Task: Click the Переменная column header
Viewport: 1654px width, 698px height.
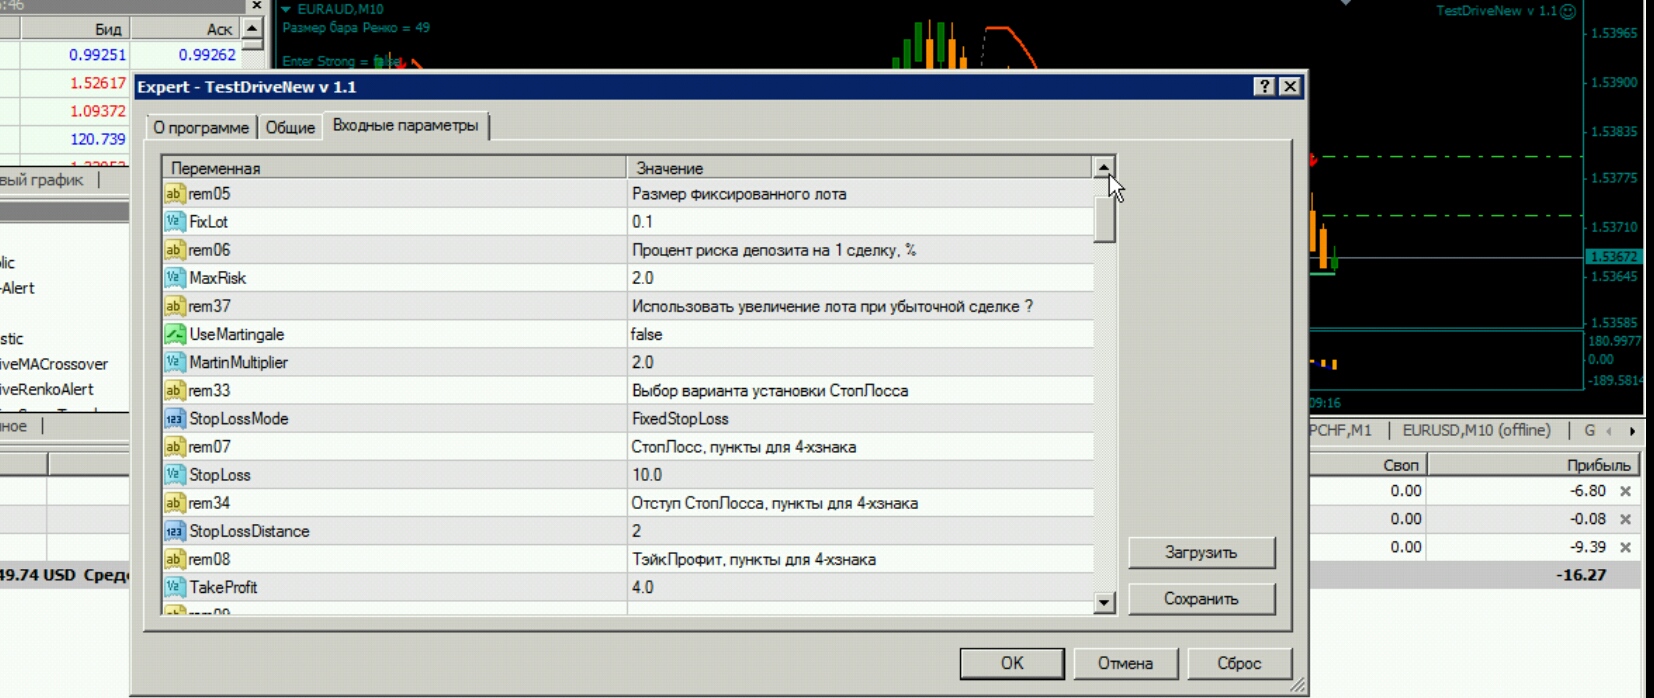Action: [x=394, y=168]
